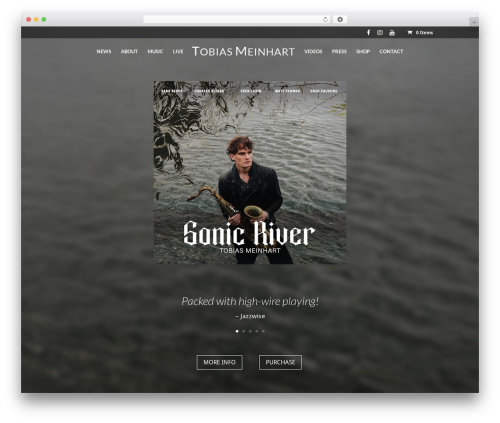
Task: Click the quote "Packed with high-wire playing!"
Action: click(250, 301)
